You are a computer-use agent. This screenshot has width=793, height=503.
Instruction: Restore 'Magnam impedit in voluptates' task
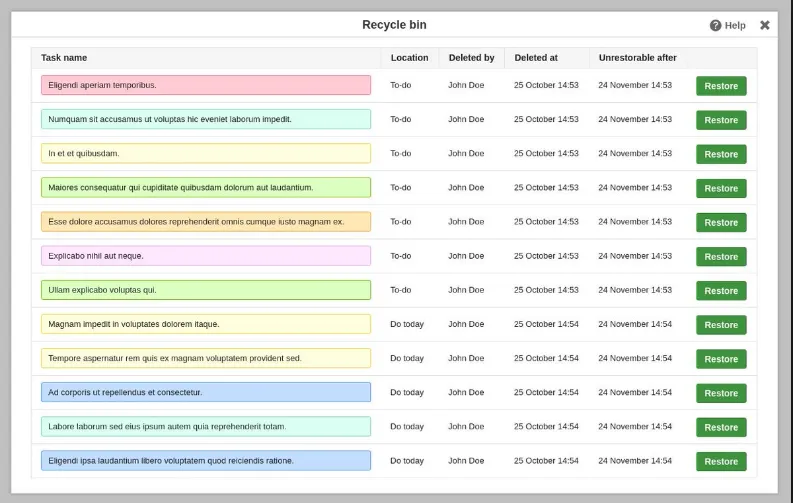point(721,325)
